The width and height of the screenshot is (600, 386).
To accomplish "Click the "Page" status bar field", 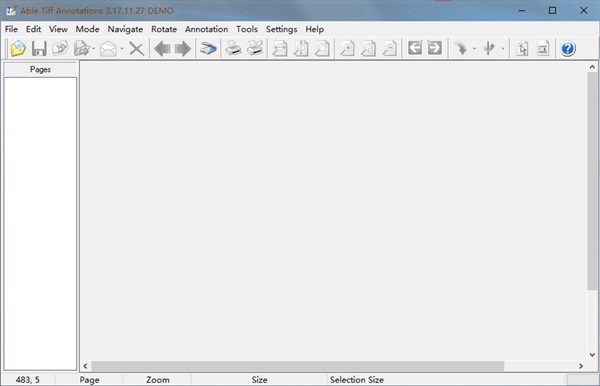I will 90,380.
